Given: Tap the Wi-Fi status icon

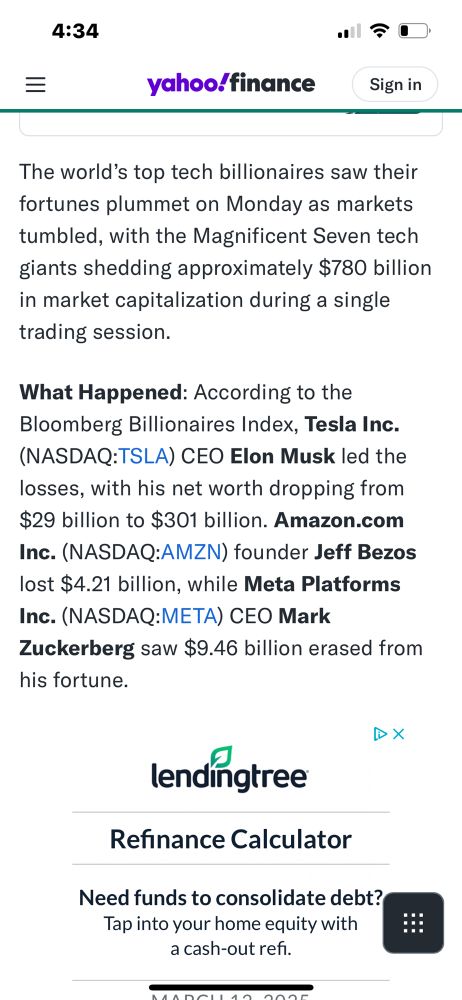Looking at the screenshot, I should [x=380, y=30].
